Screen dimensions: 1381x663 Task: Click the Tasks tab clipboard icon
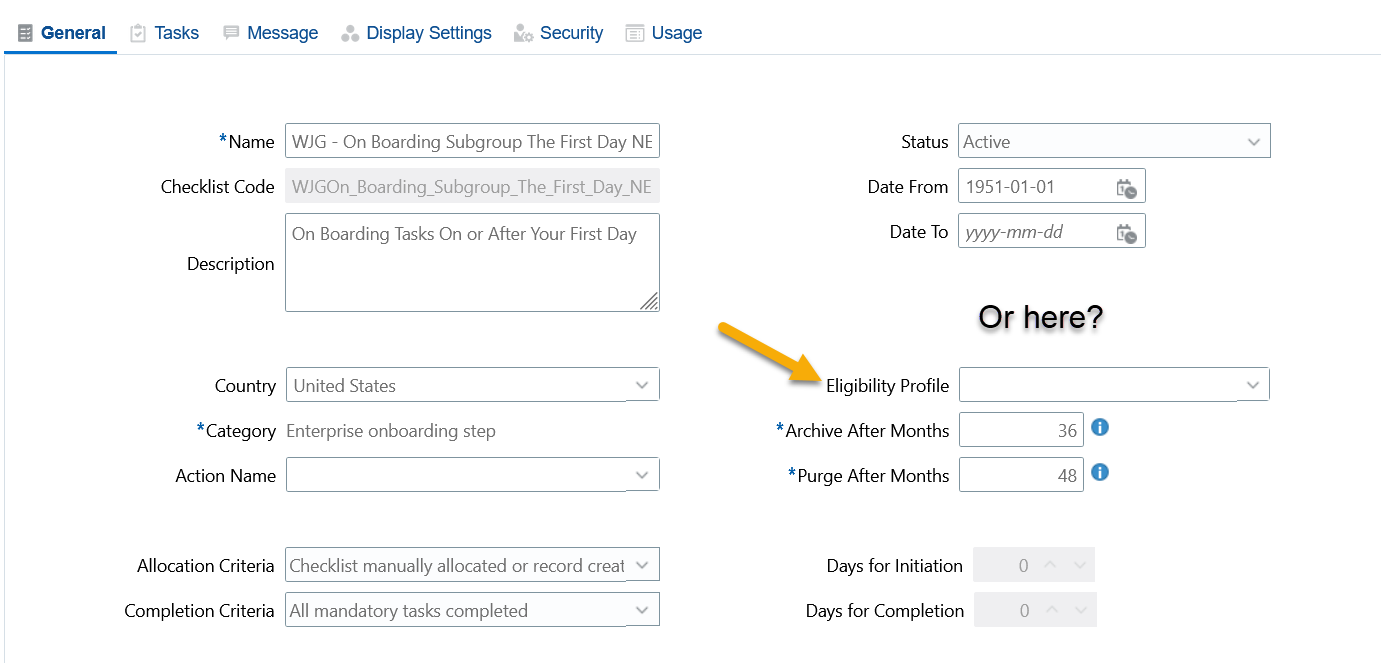(138, 33)
